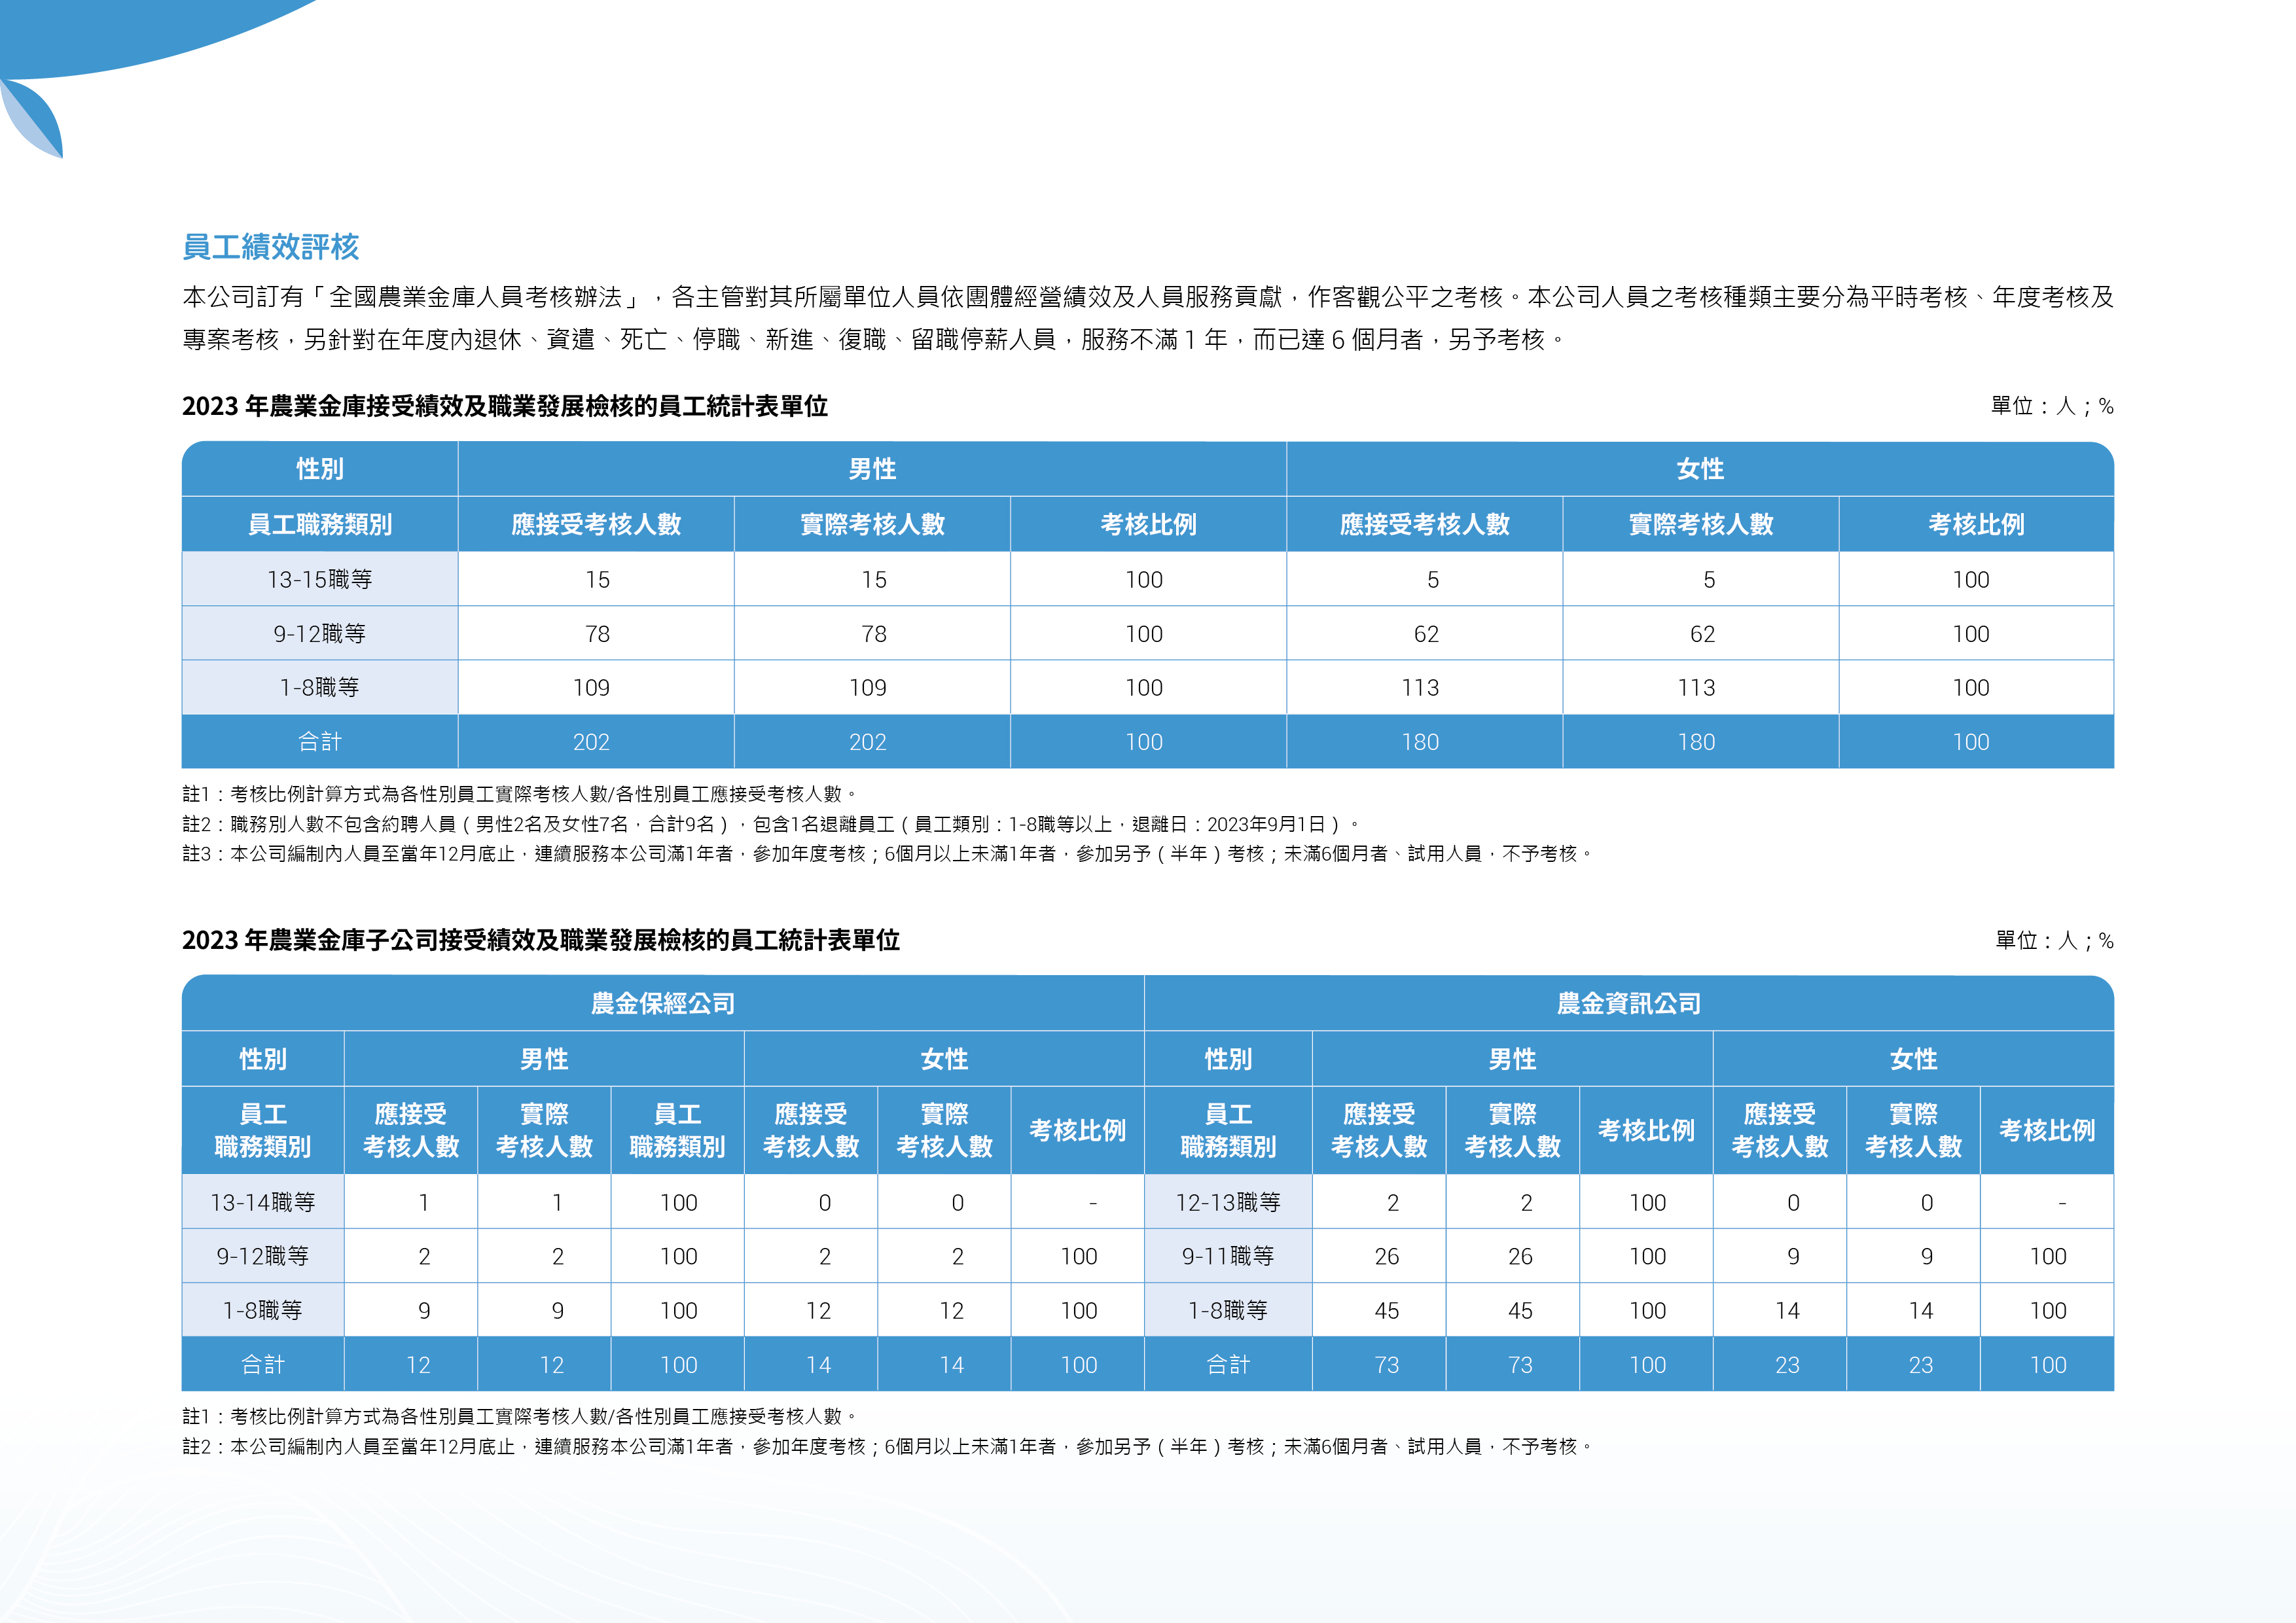
Task: Click the 員工職務類別 header in first table
Action: pos(320,524)
